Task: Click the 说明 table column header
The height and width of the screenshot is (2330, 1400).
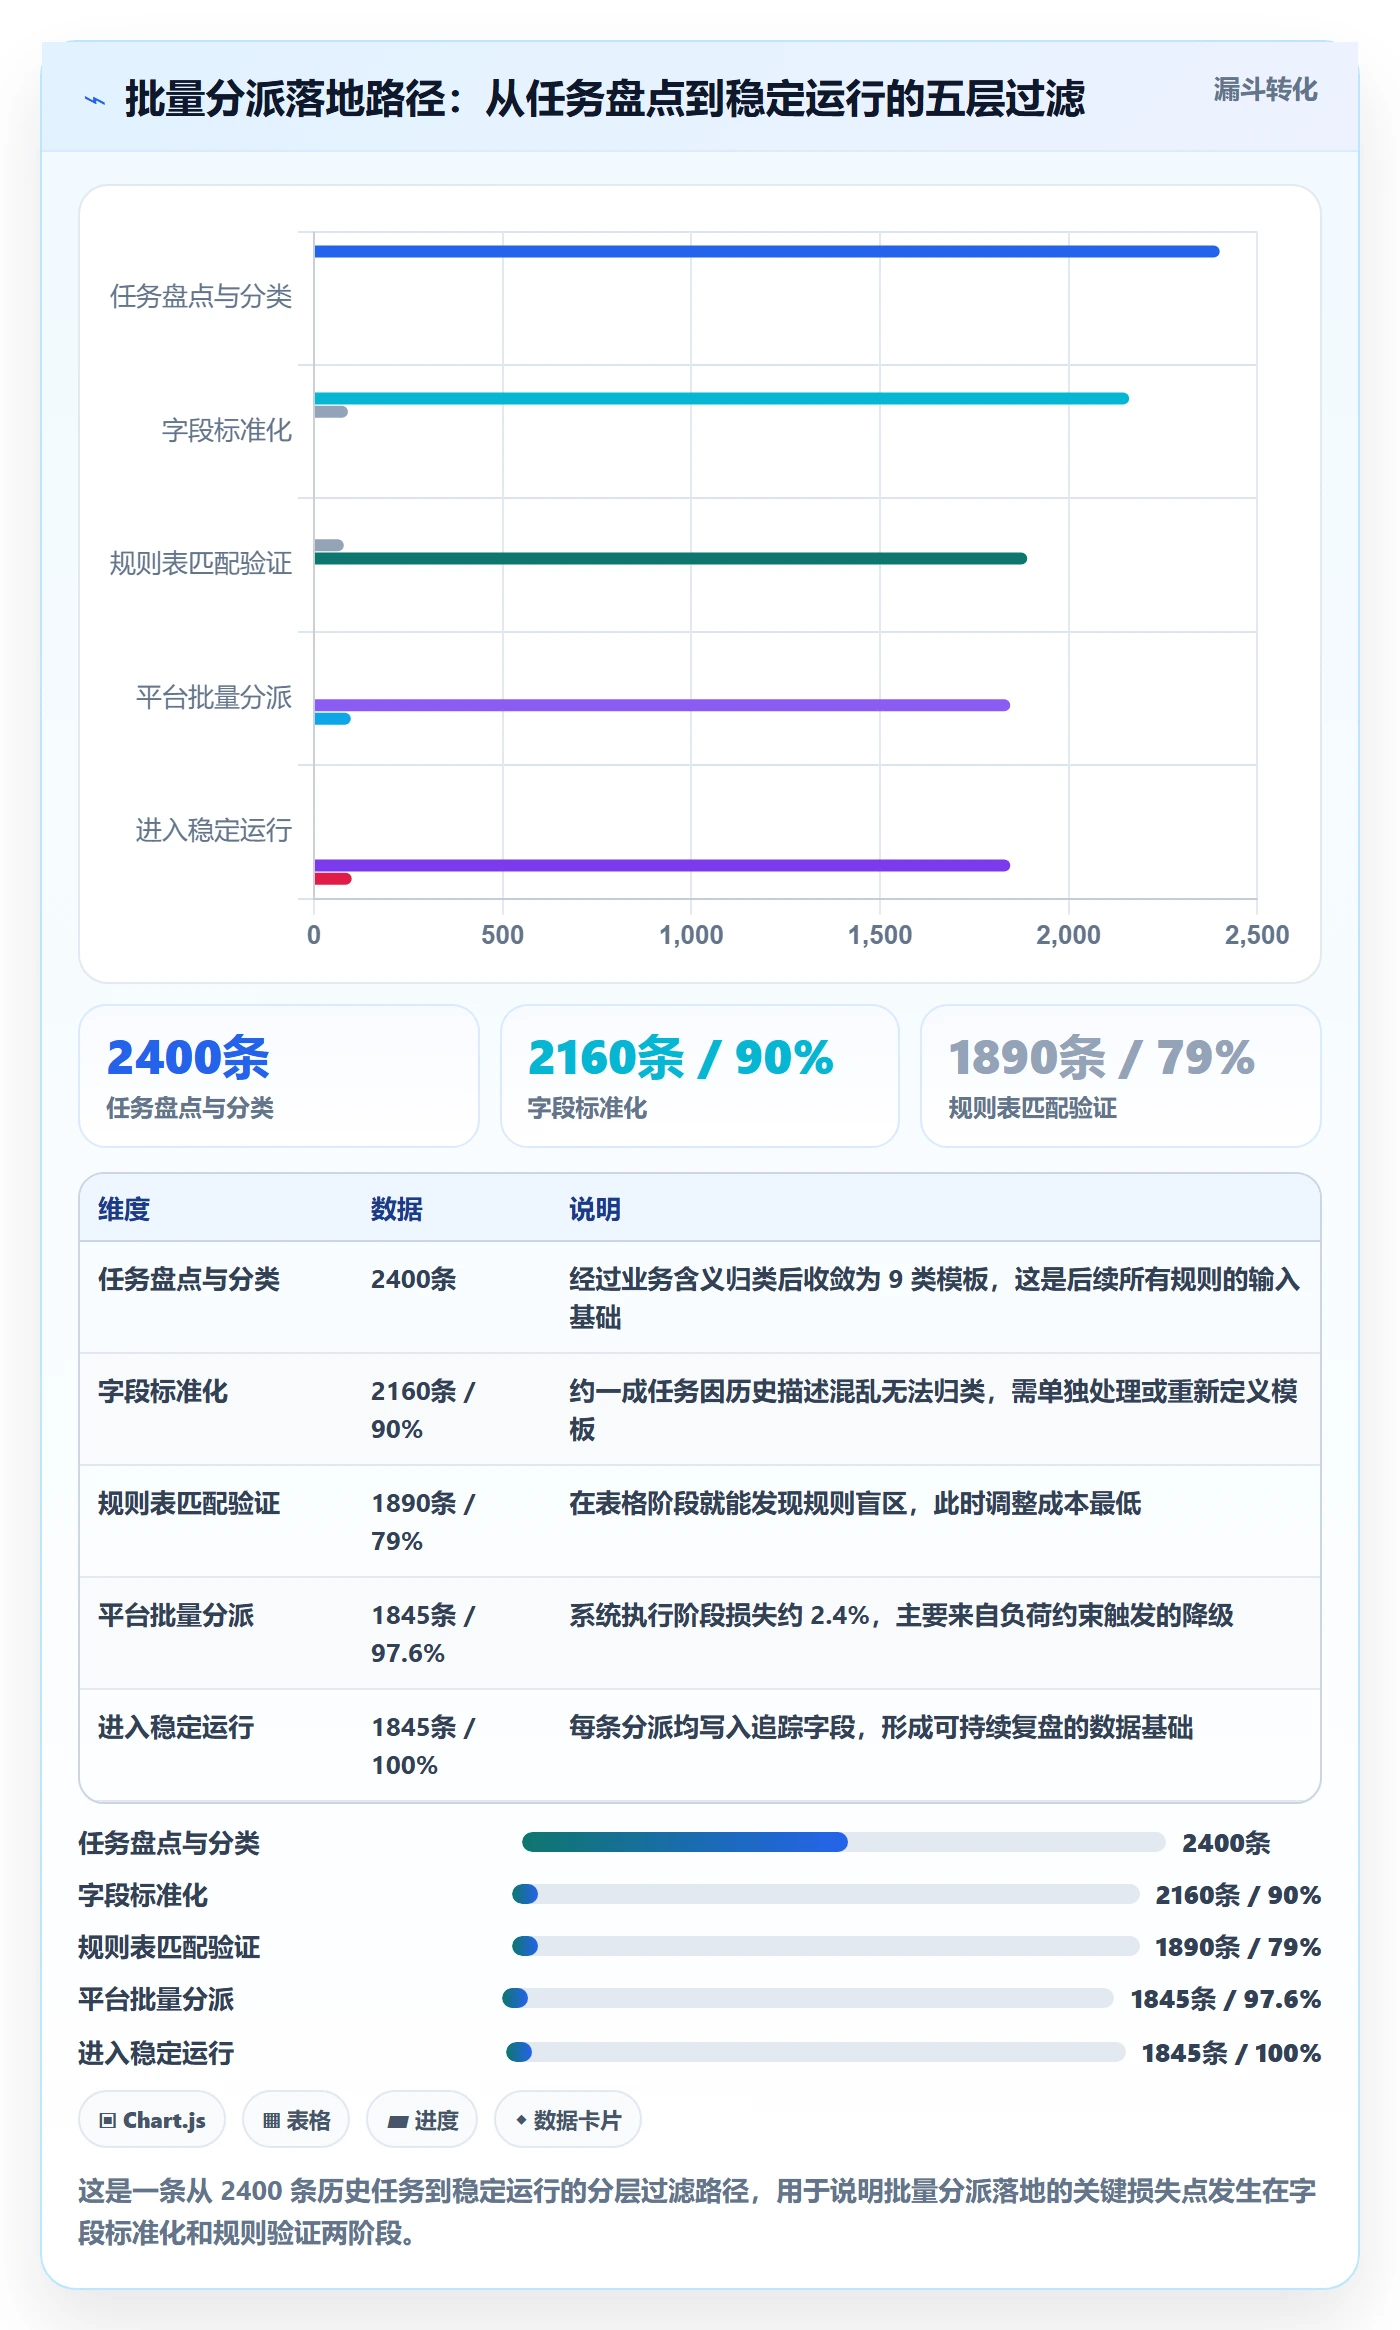Action: point(595,1209)
